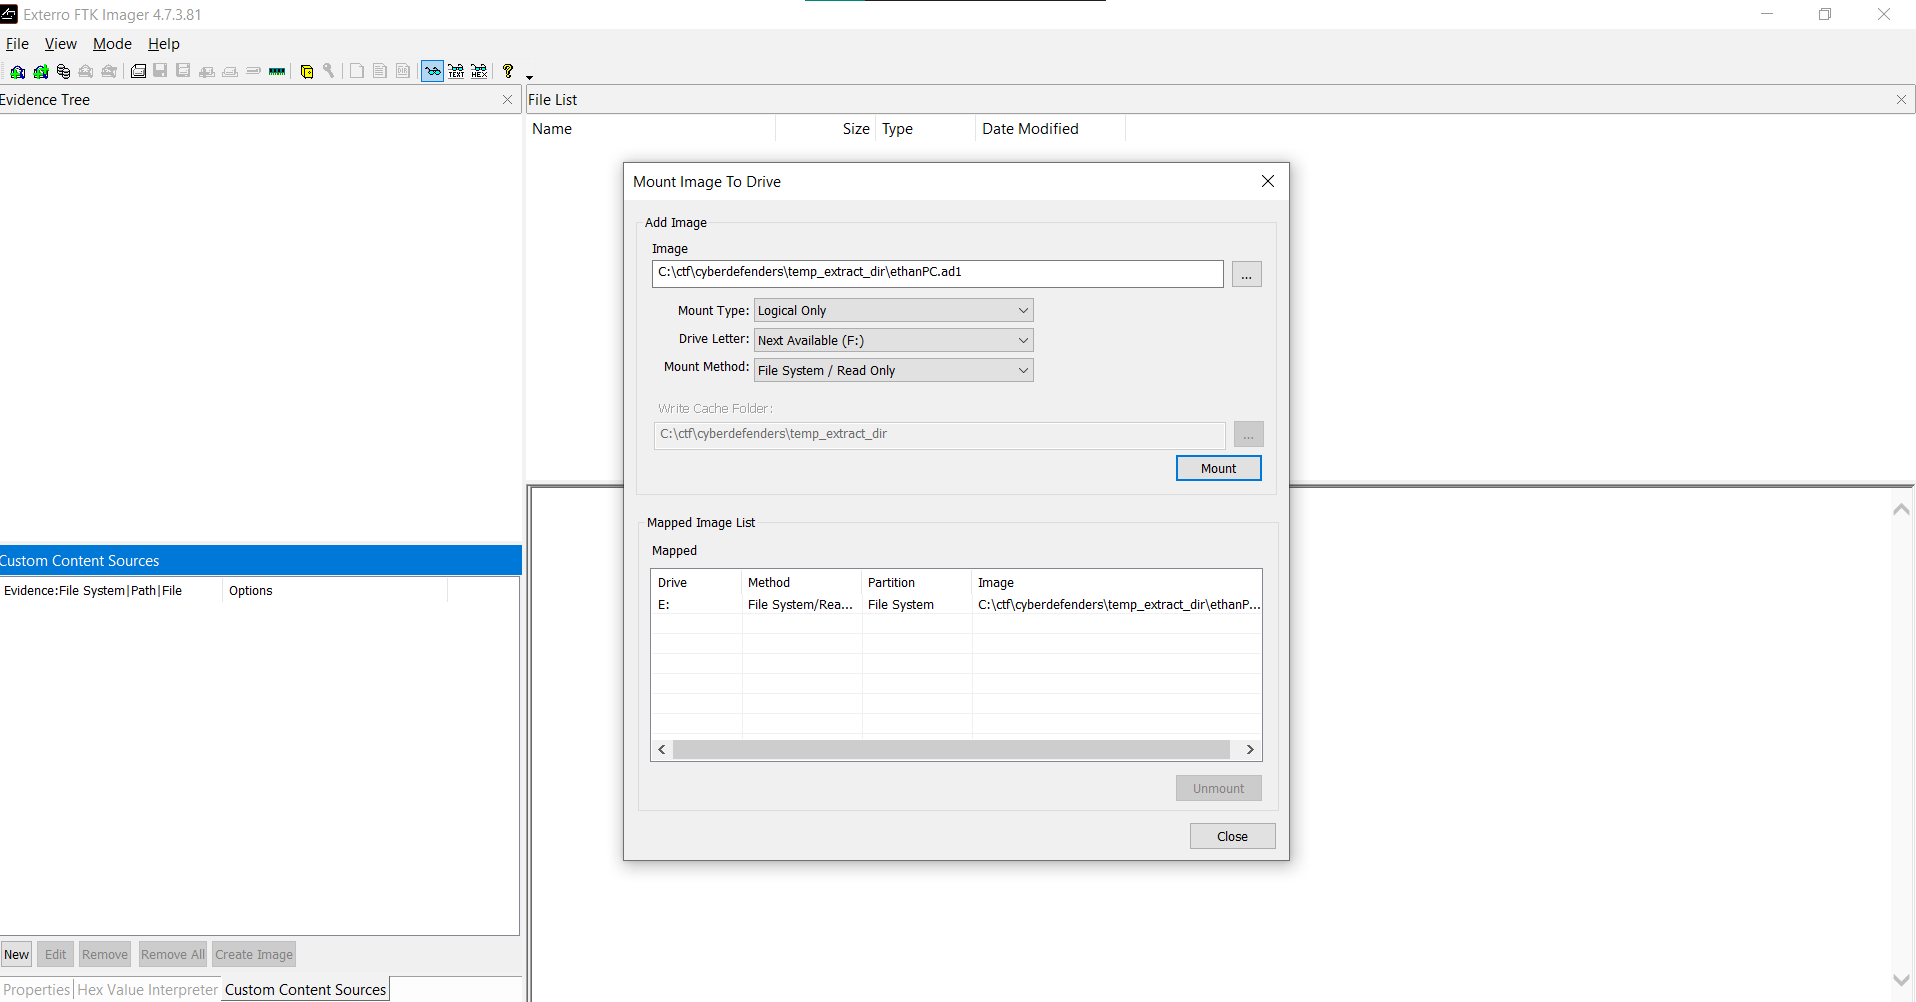
Task: Switch viewer to TEXT mode icon
Action: tap(456, 71)
